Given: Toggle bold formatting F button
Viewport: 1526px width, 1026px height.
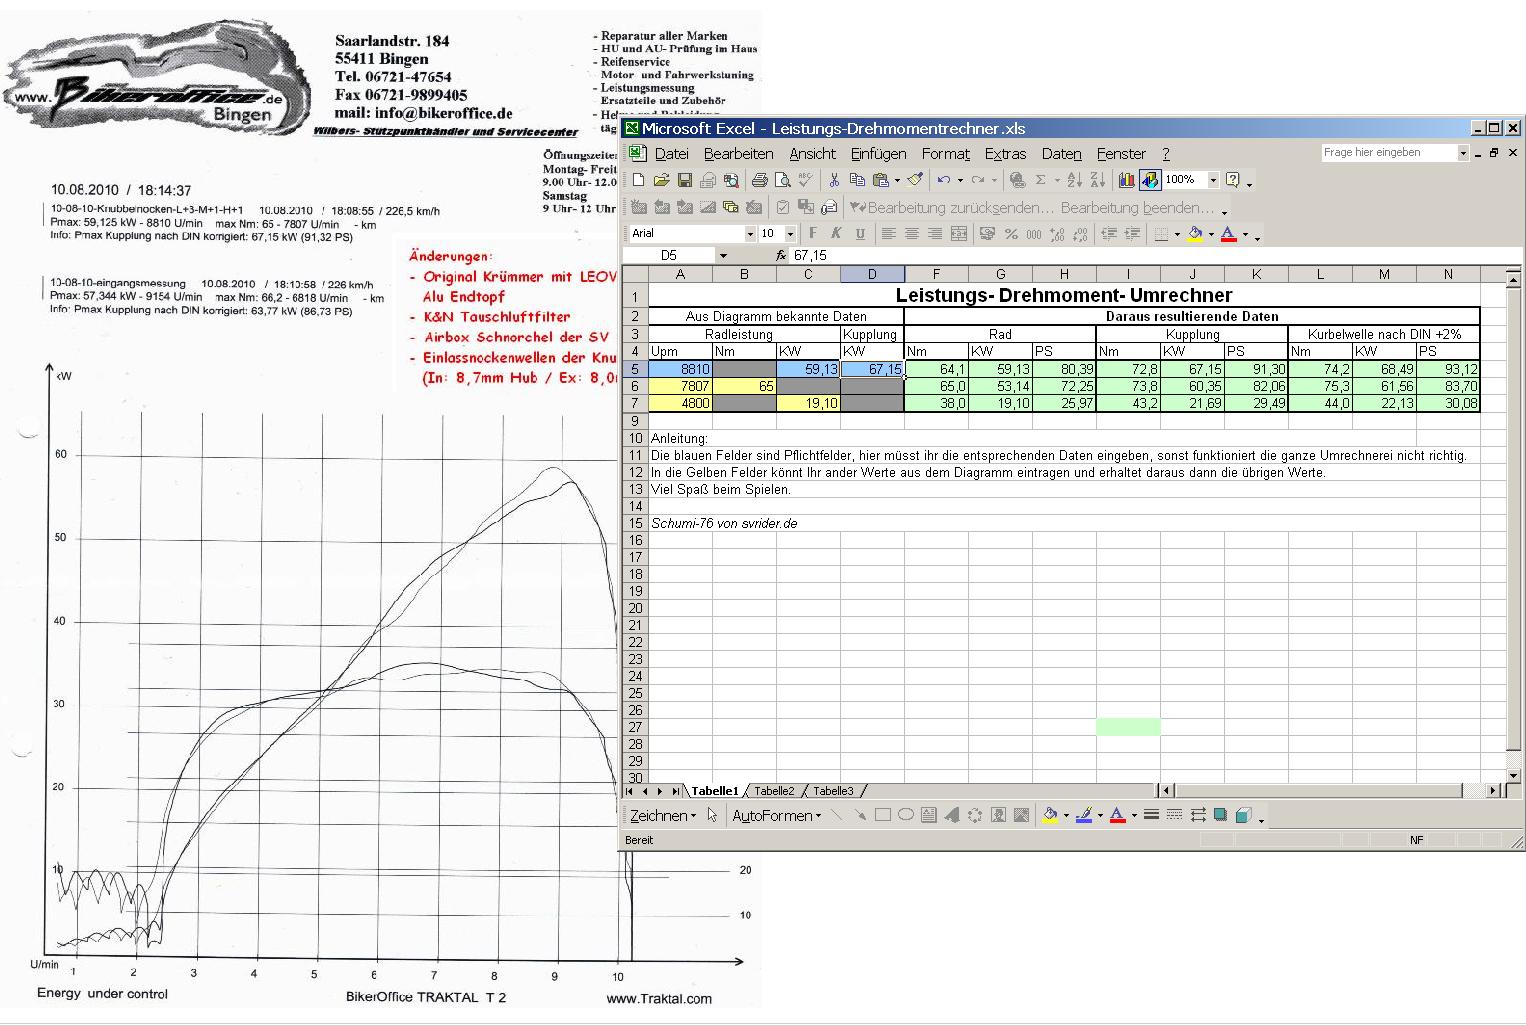Looking at the screenshot, I should pyautogui.click(x=813, y=234).
